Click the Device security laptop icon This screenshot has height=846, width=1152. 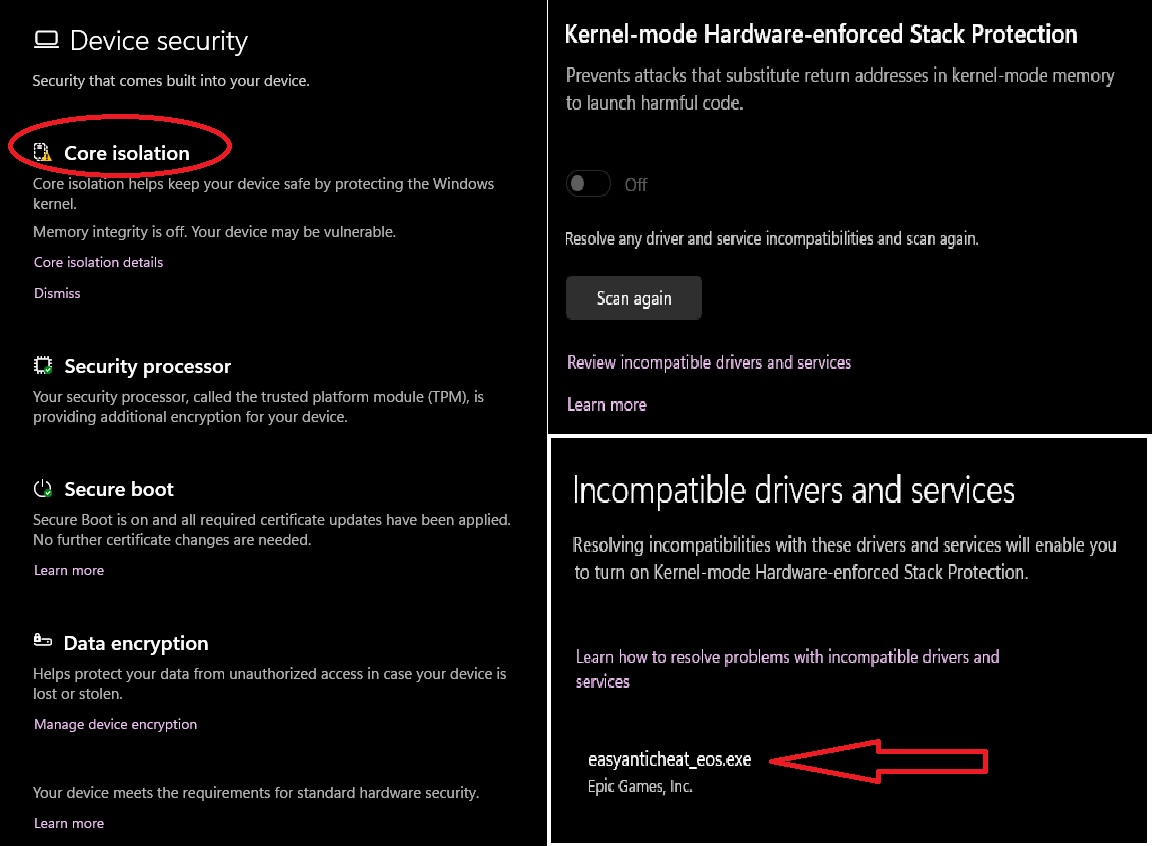(46, 40)
